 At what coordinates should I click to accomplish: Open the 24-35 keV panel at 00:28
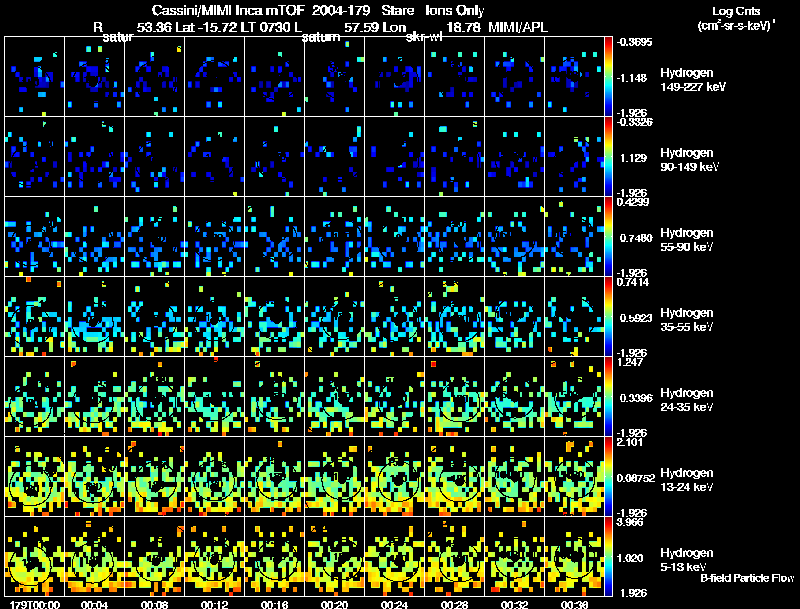(455, 396)
